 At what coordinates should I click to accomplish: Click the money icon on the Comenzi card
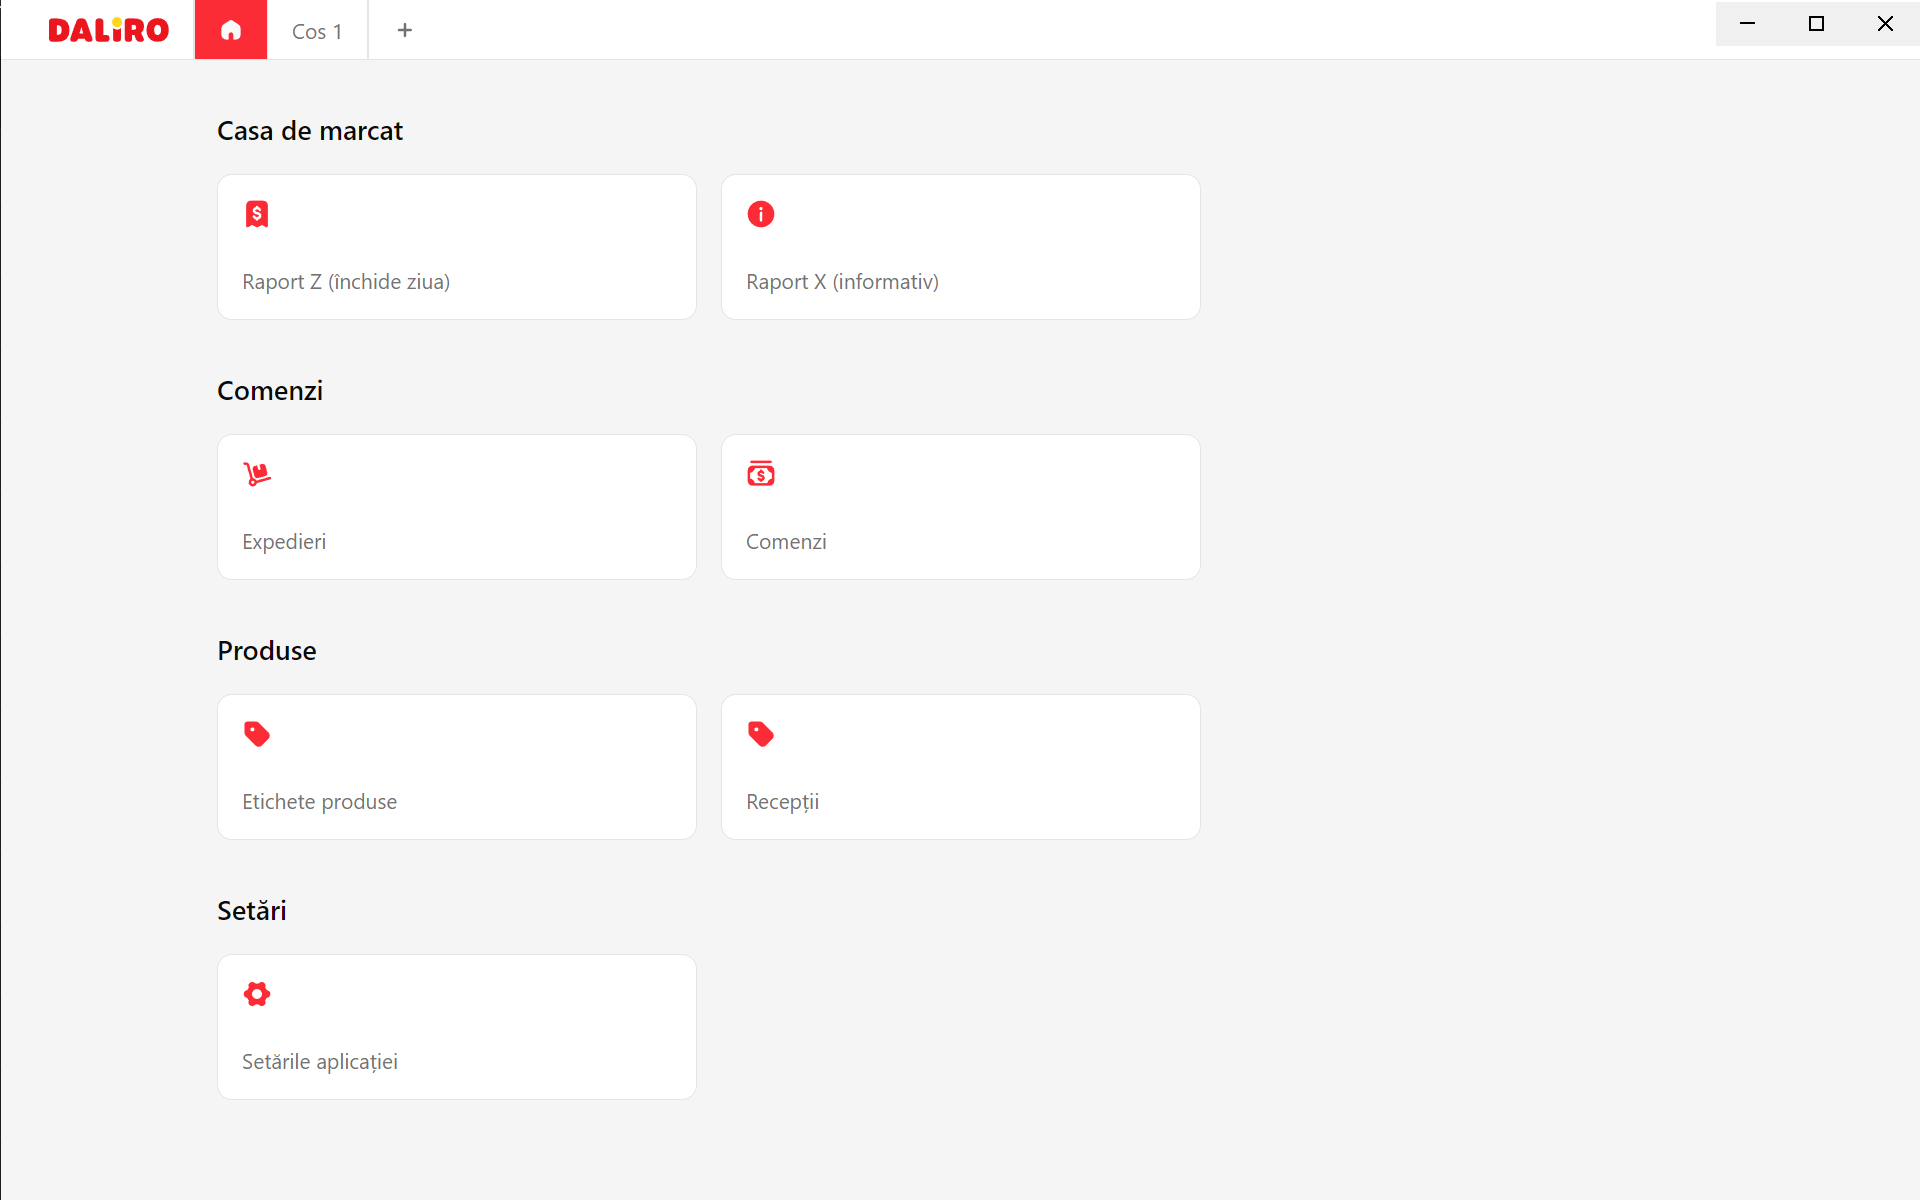pos(761,474)
